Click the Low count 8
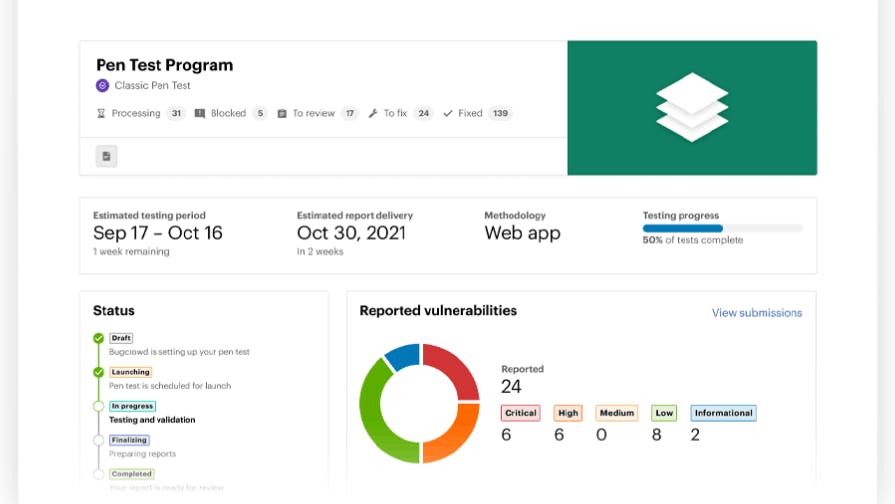This screenshot has height=504, width=895. tap(656, 435)
